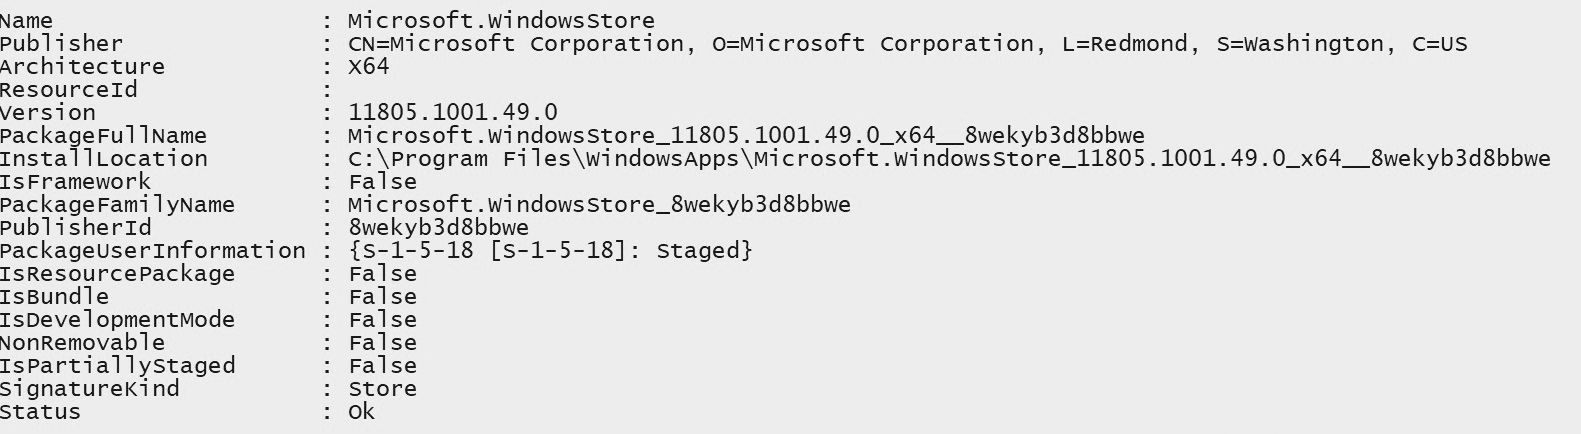Click the PackageFullName value

click(x=746, y=136)
